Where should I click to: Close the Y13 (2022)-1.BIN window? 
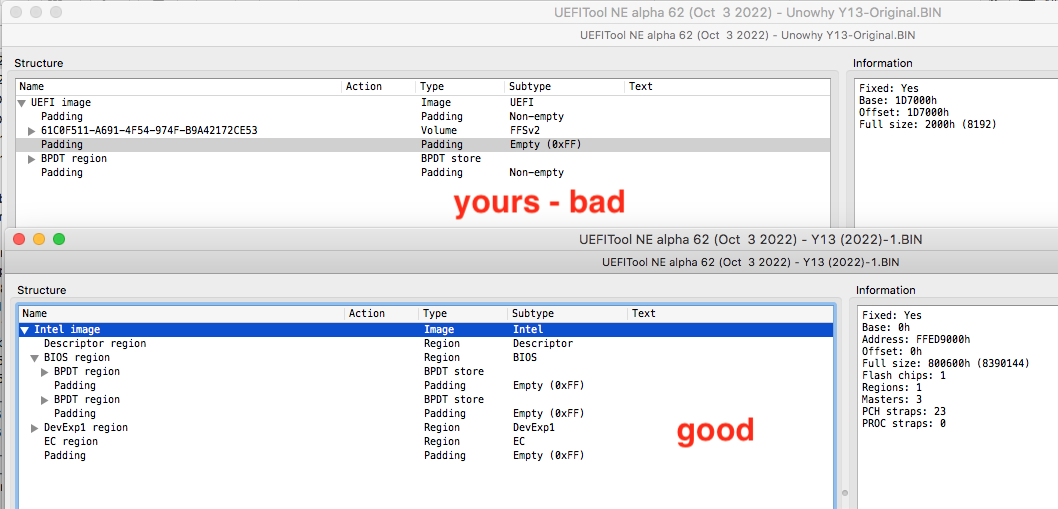(x=19, y=239)
